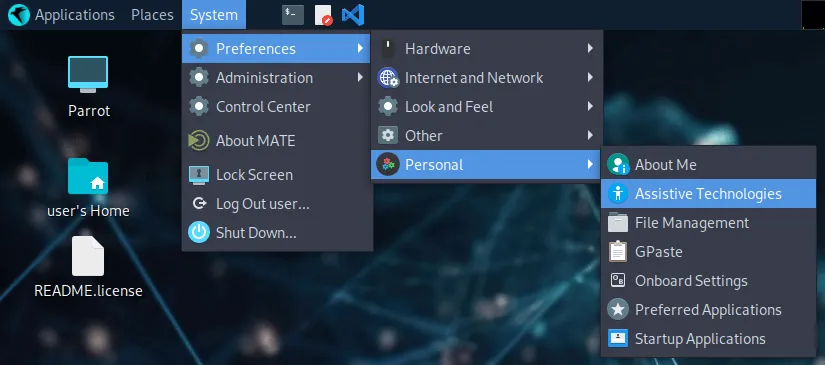The image size is (825, 365).
Task: Click the File Management folder icon
Action: coord(618,222)
